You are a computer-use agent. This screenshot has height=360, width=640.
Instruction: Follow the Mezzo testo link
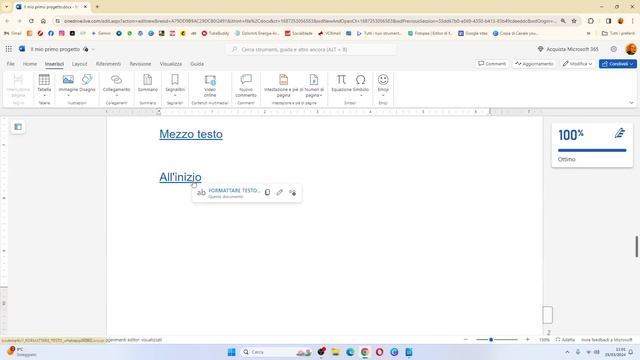click(x=191, y=134)
